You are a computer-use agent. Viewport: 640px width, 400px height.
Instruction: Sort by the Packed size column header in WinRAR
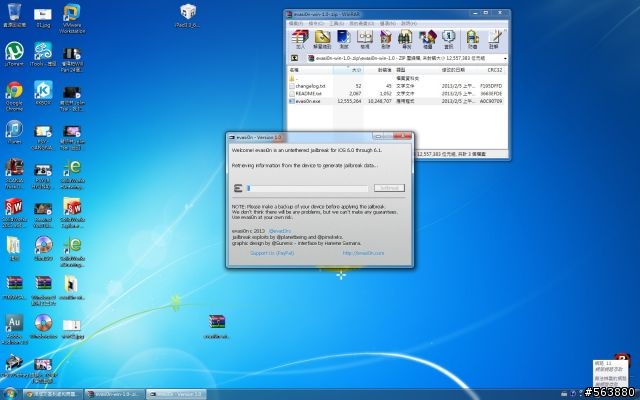point(378,70)
